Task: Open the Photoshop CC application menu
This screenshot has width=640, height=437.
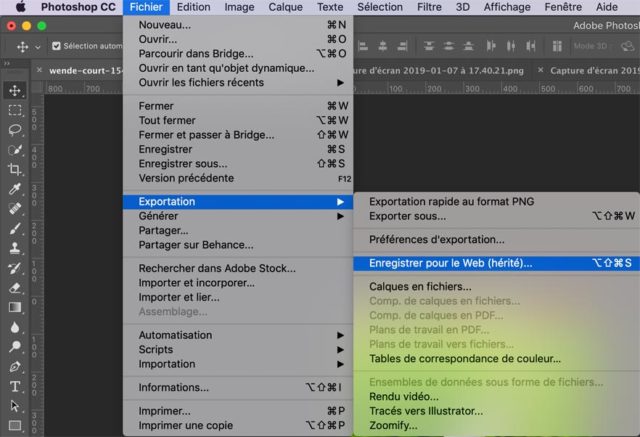Action: [x=78, y=7]
